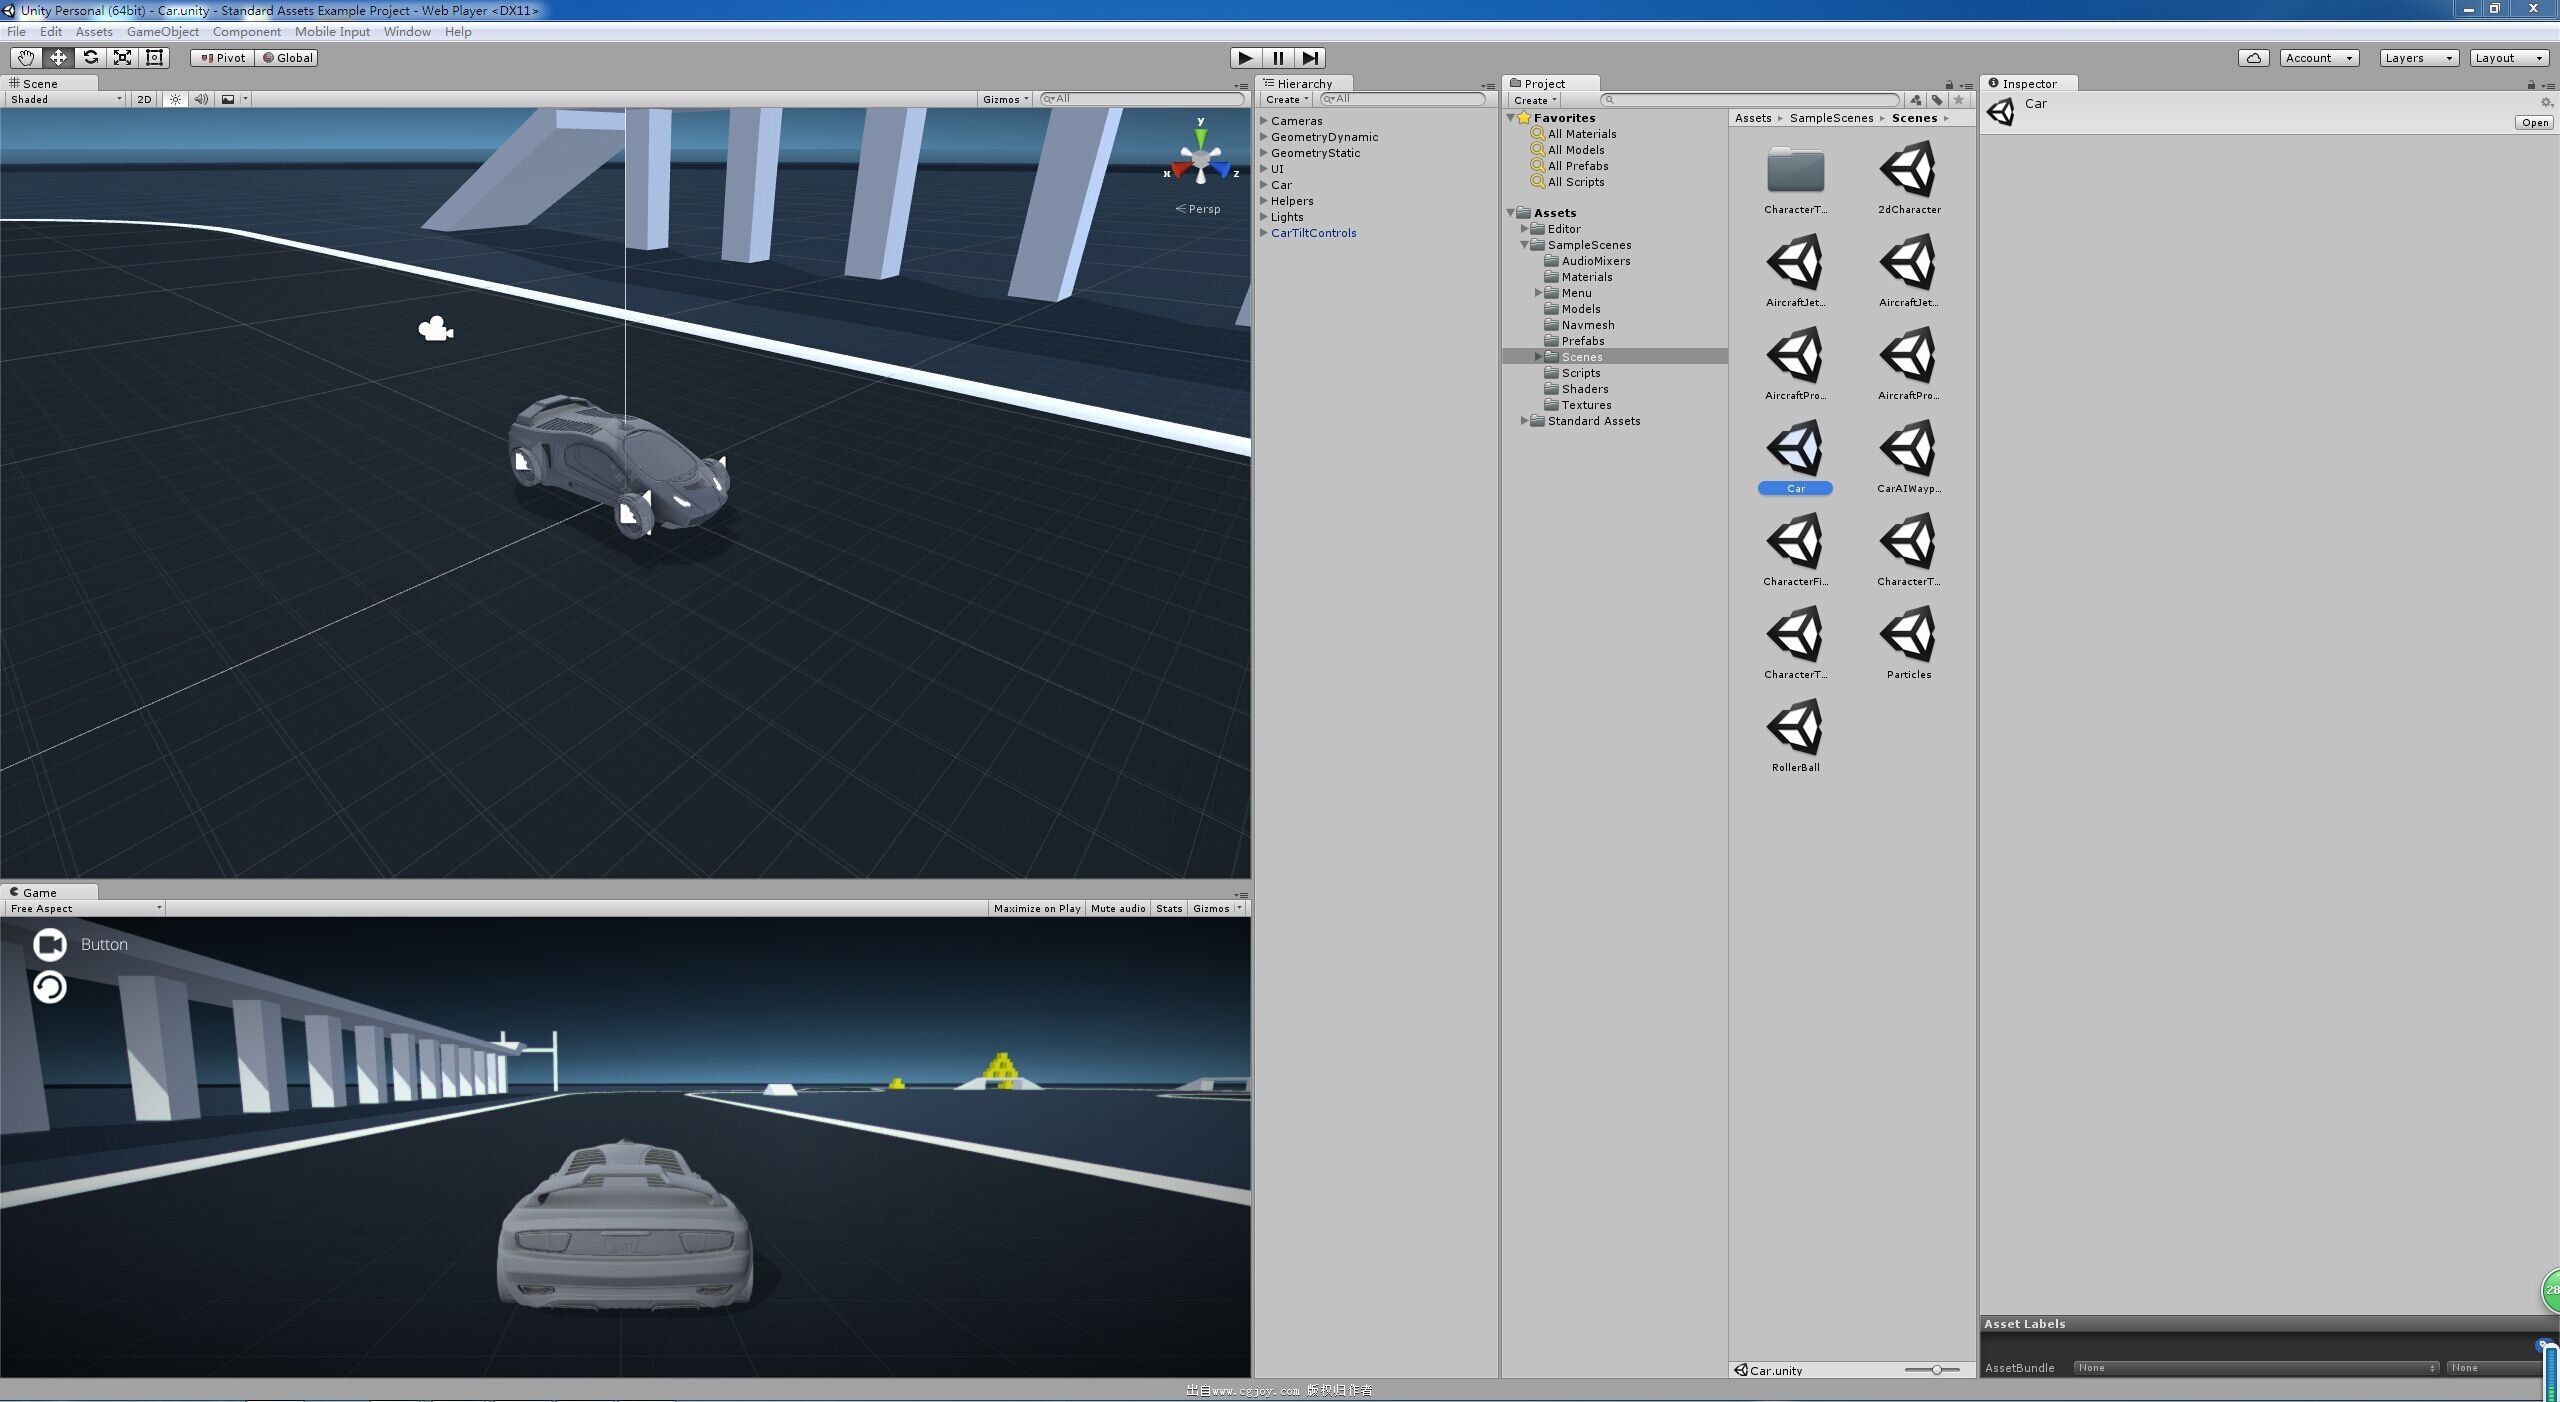The image size is (2560, 1402).
Task: Click save search star icon in Project
Action: click(x=1959, y=100)
